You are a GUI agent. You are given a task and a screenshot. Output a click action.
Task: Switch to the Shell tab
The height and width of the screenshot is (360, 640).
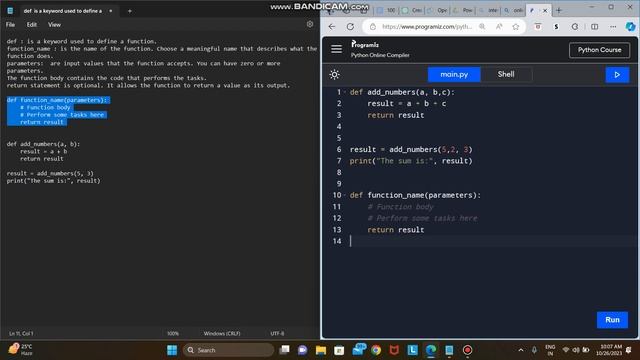click(506, 74)
